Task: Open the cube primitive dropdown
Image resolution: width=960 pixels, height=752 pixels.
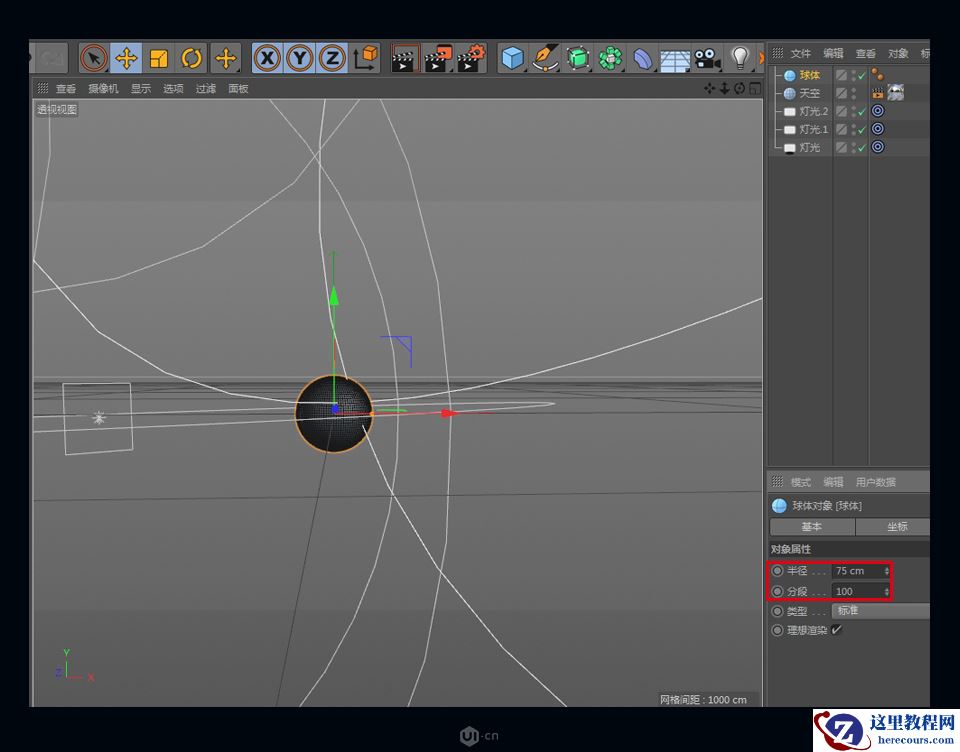Action: pos(511,59)
